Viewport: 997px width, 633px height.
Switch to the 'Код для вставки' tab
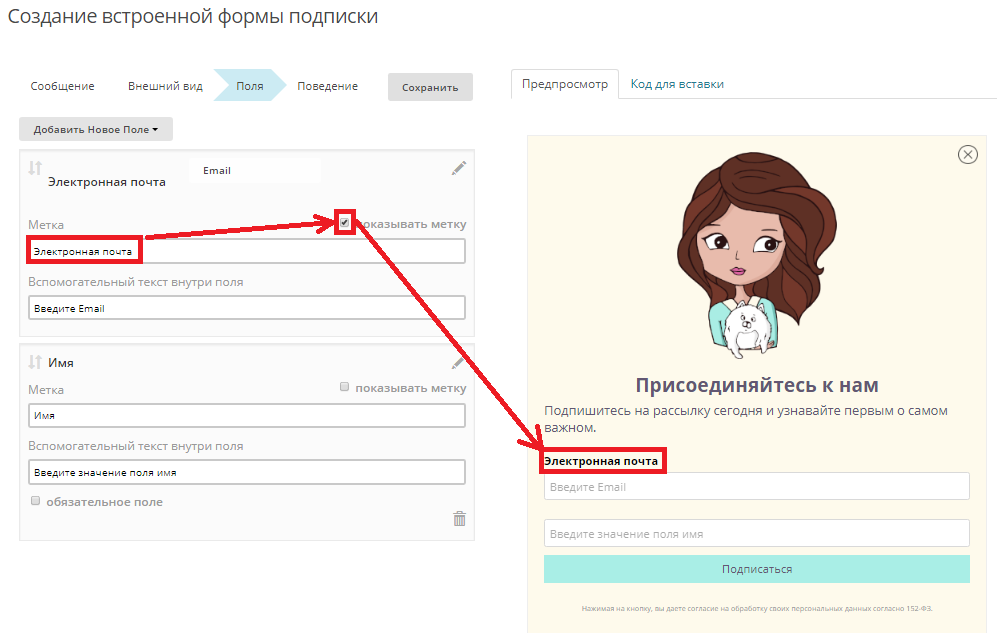[677, 84]
